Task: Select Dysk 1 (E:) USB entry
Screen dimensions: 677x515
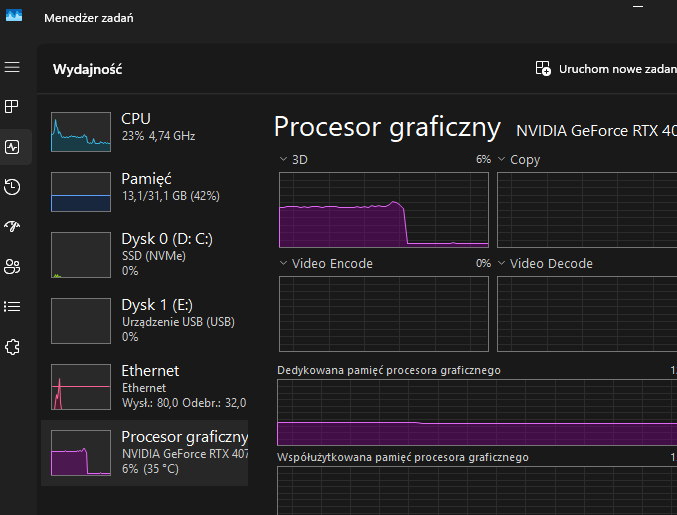Action: tap(145, 321)
